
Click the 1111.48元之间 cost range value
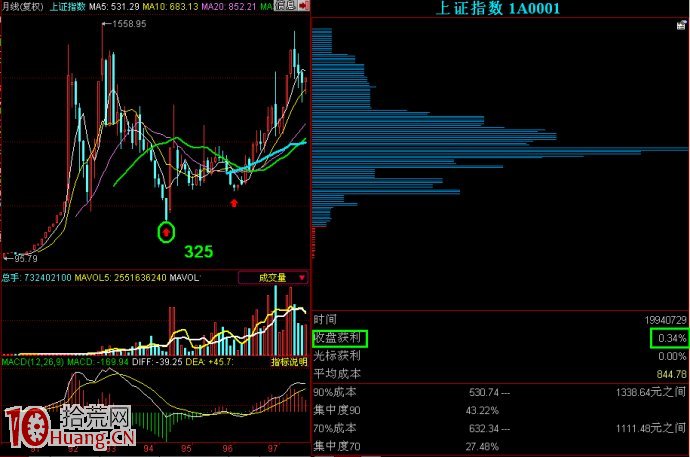tap(651, 428)
